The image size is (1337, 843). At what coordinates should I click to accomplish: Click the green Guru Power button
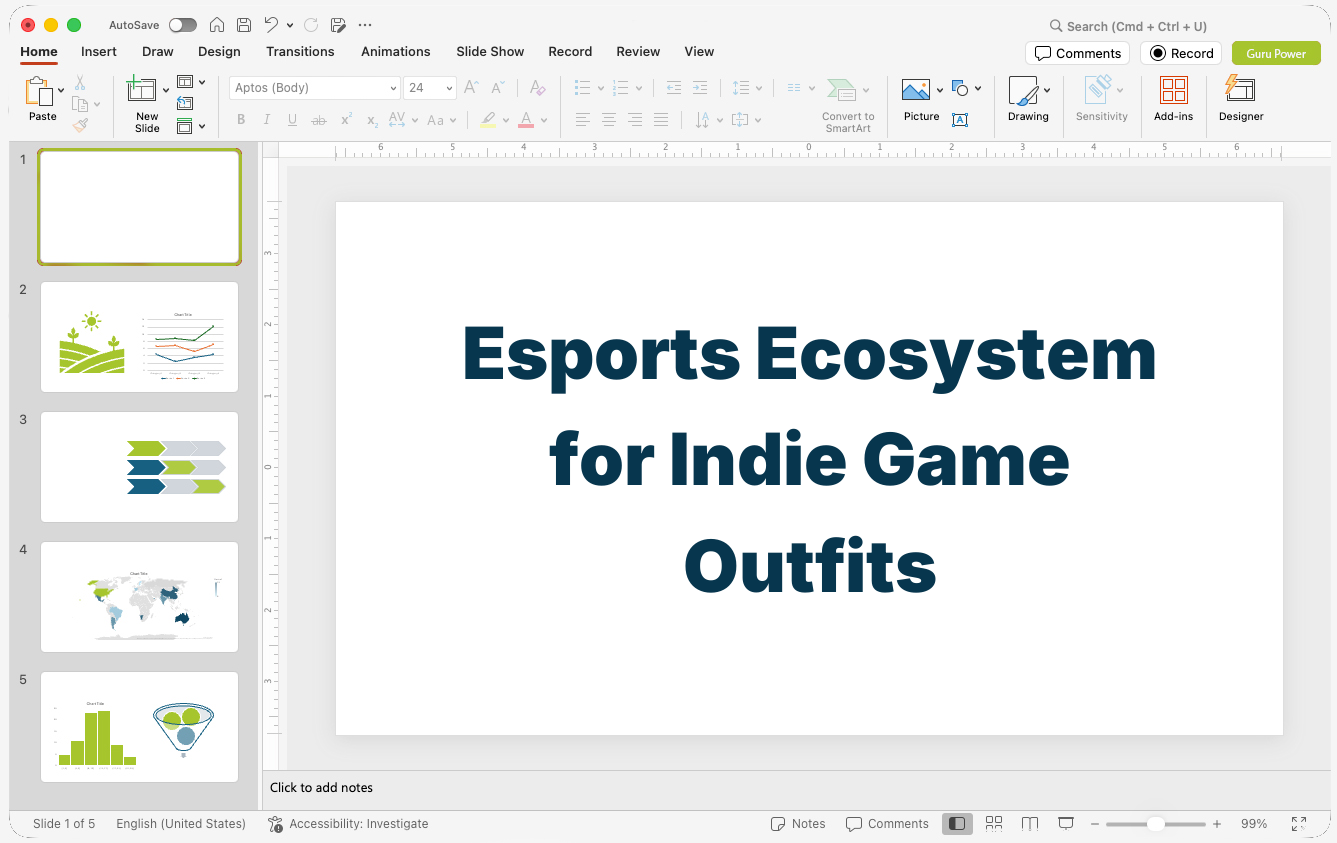click(x=1276, y=53)
